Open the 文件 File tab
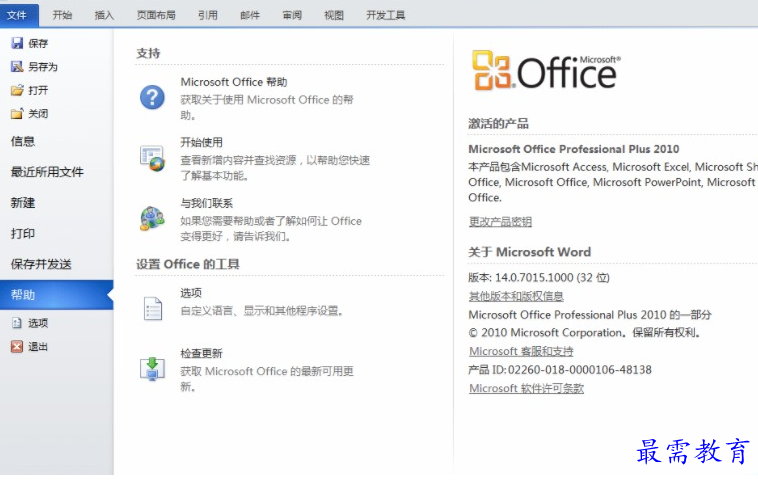758x483 pixels. point(18,15)
